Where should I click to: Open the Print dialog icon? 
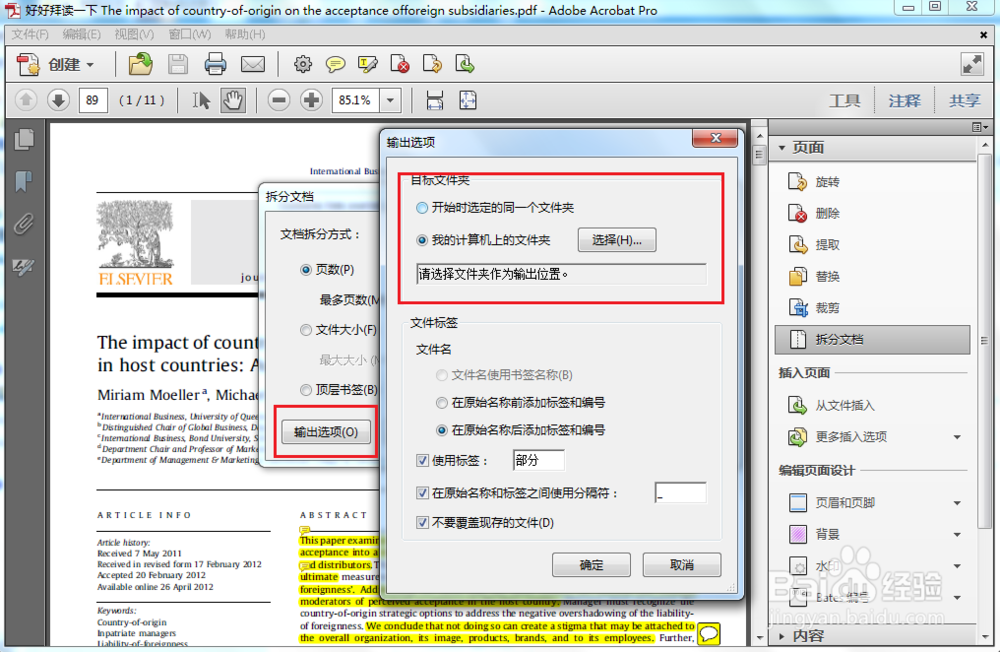coord(217,63)
